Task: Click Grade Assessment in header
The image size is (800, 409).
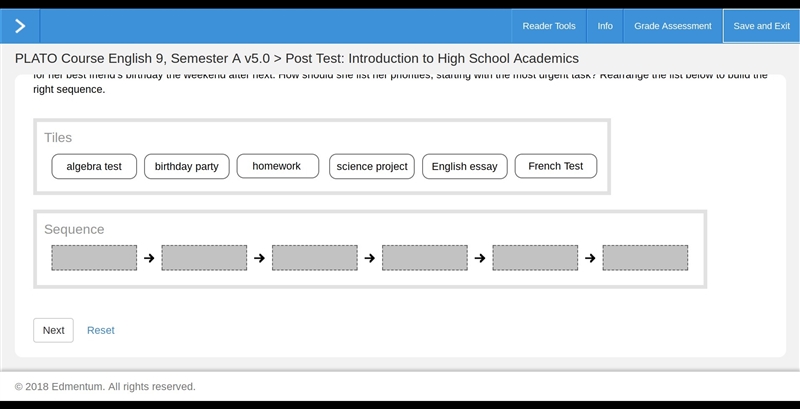Action: click(x=672, y=26)
